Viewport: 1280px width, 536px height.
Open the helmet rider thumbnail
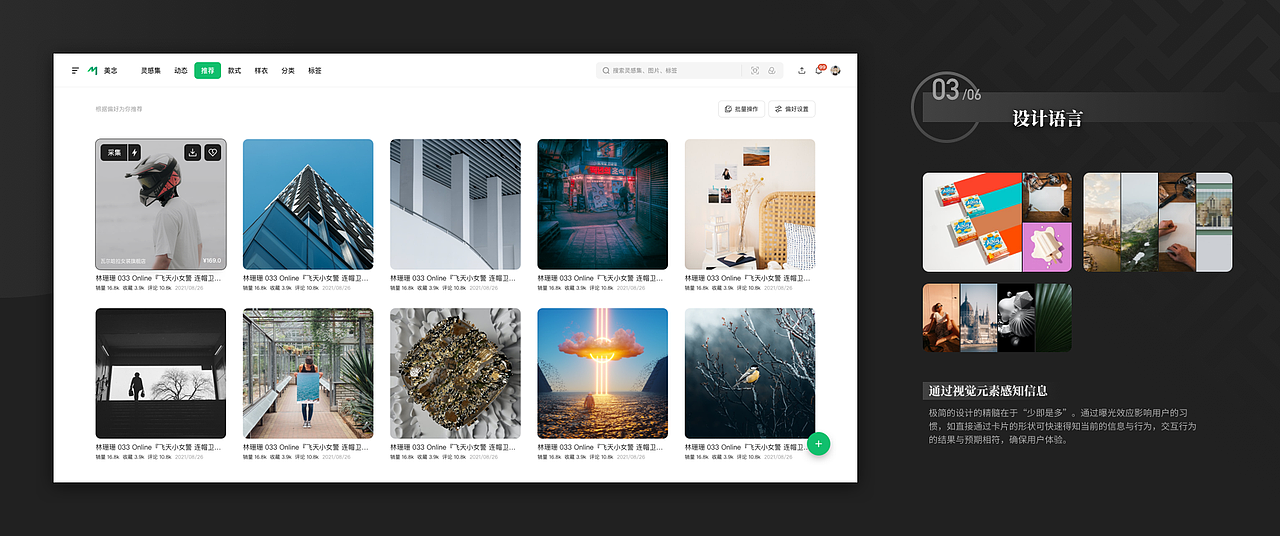click(x=161, y=204)
